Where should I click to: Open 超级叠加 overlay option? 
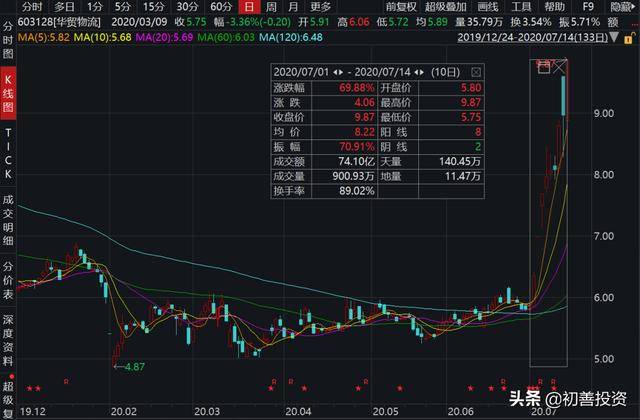446,7
